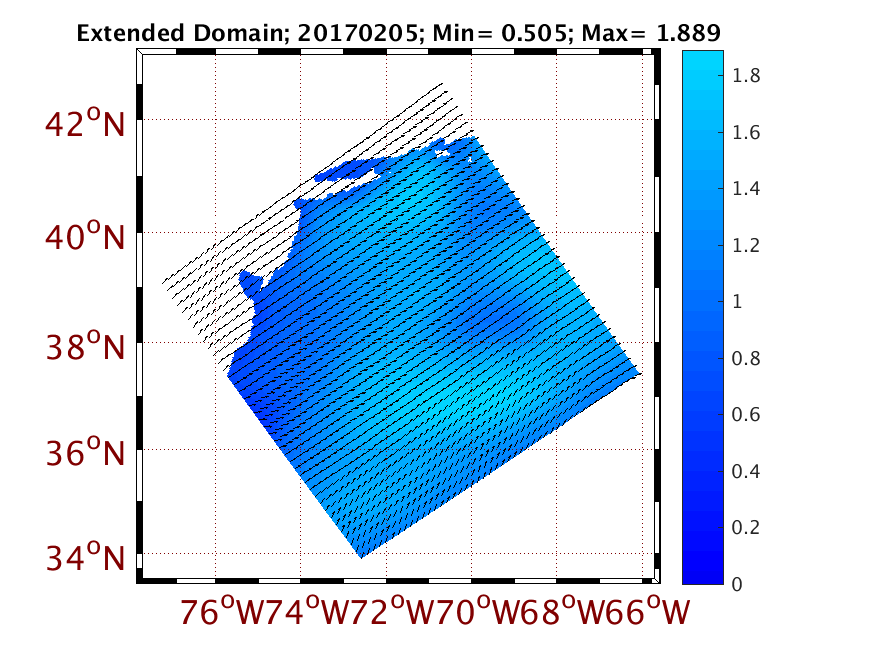Click the colorbar tick label 1.6
Viewport: 874px width, 655px height.
tap(746, 132)
